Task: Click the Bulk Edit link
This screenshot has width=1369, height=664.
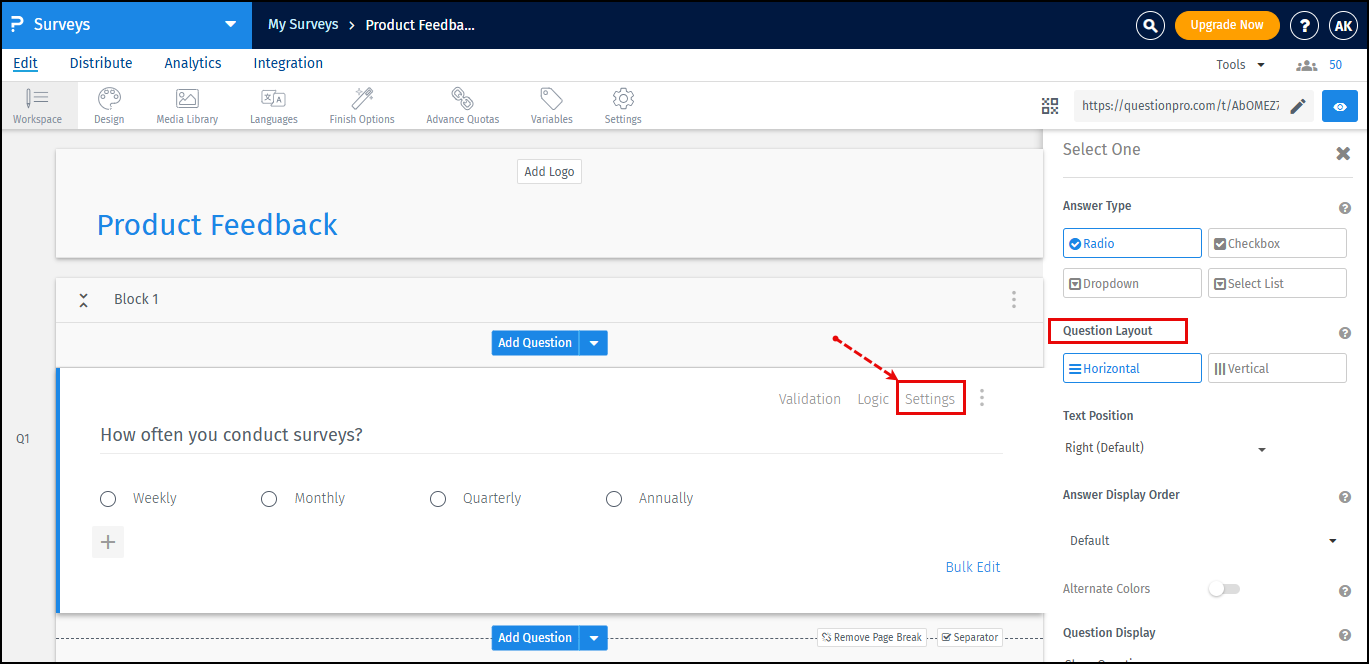Action: [x=972, y=566]
